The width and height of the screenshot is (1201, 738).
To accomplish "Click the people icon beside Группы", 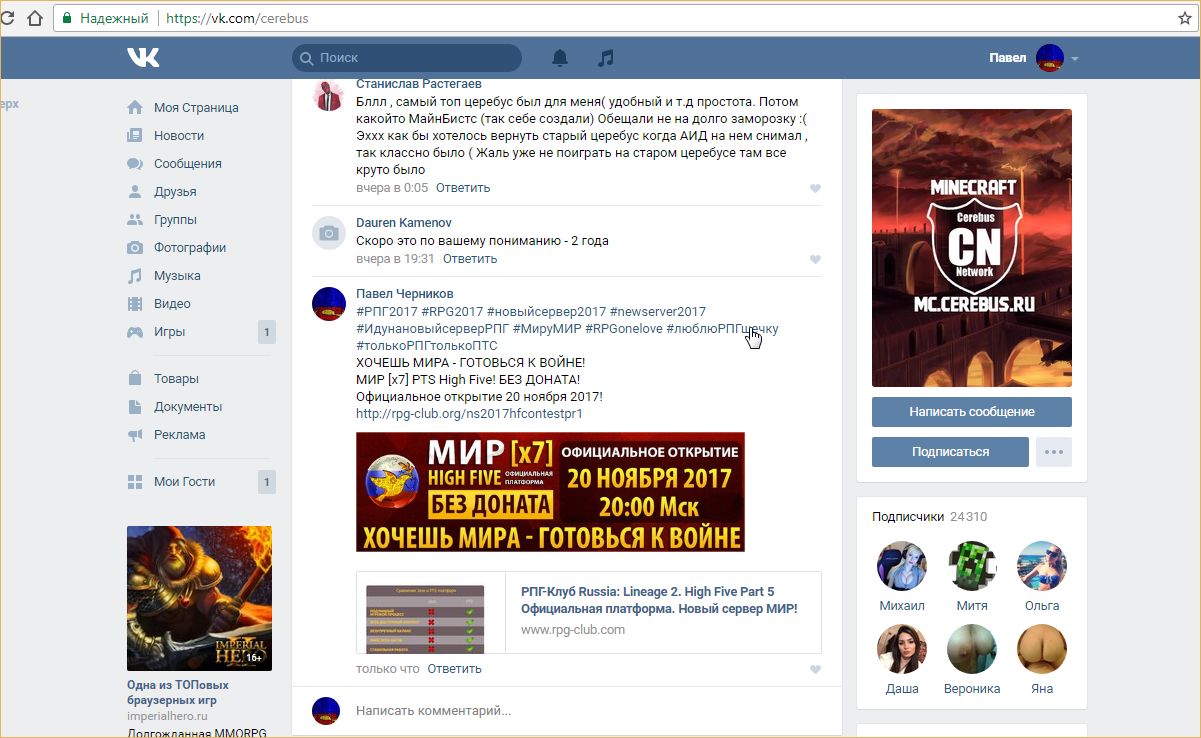I will click(x=135, y=220).
